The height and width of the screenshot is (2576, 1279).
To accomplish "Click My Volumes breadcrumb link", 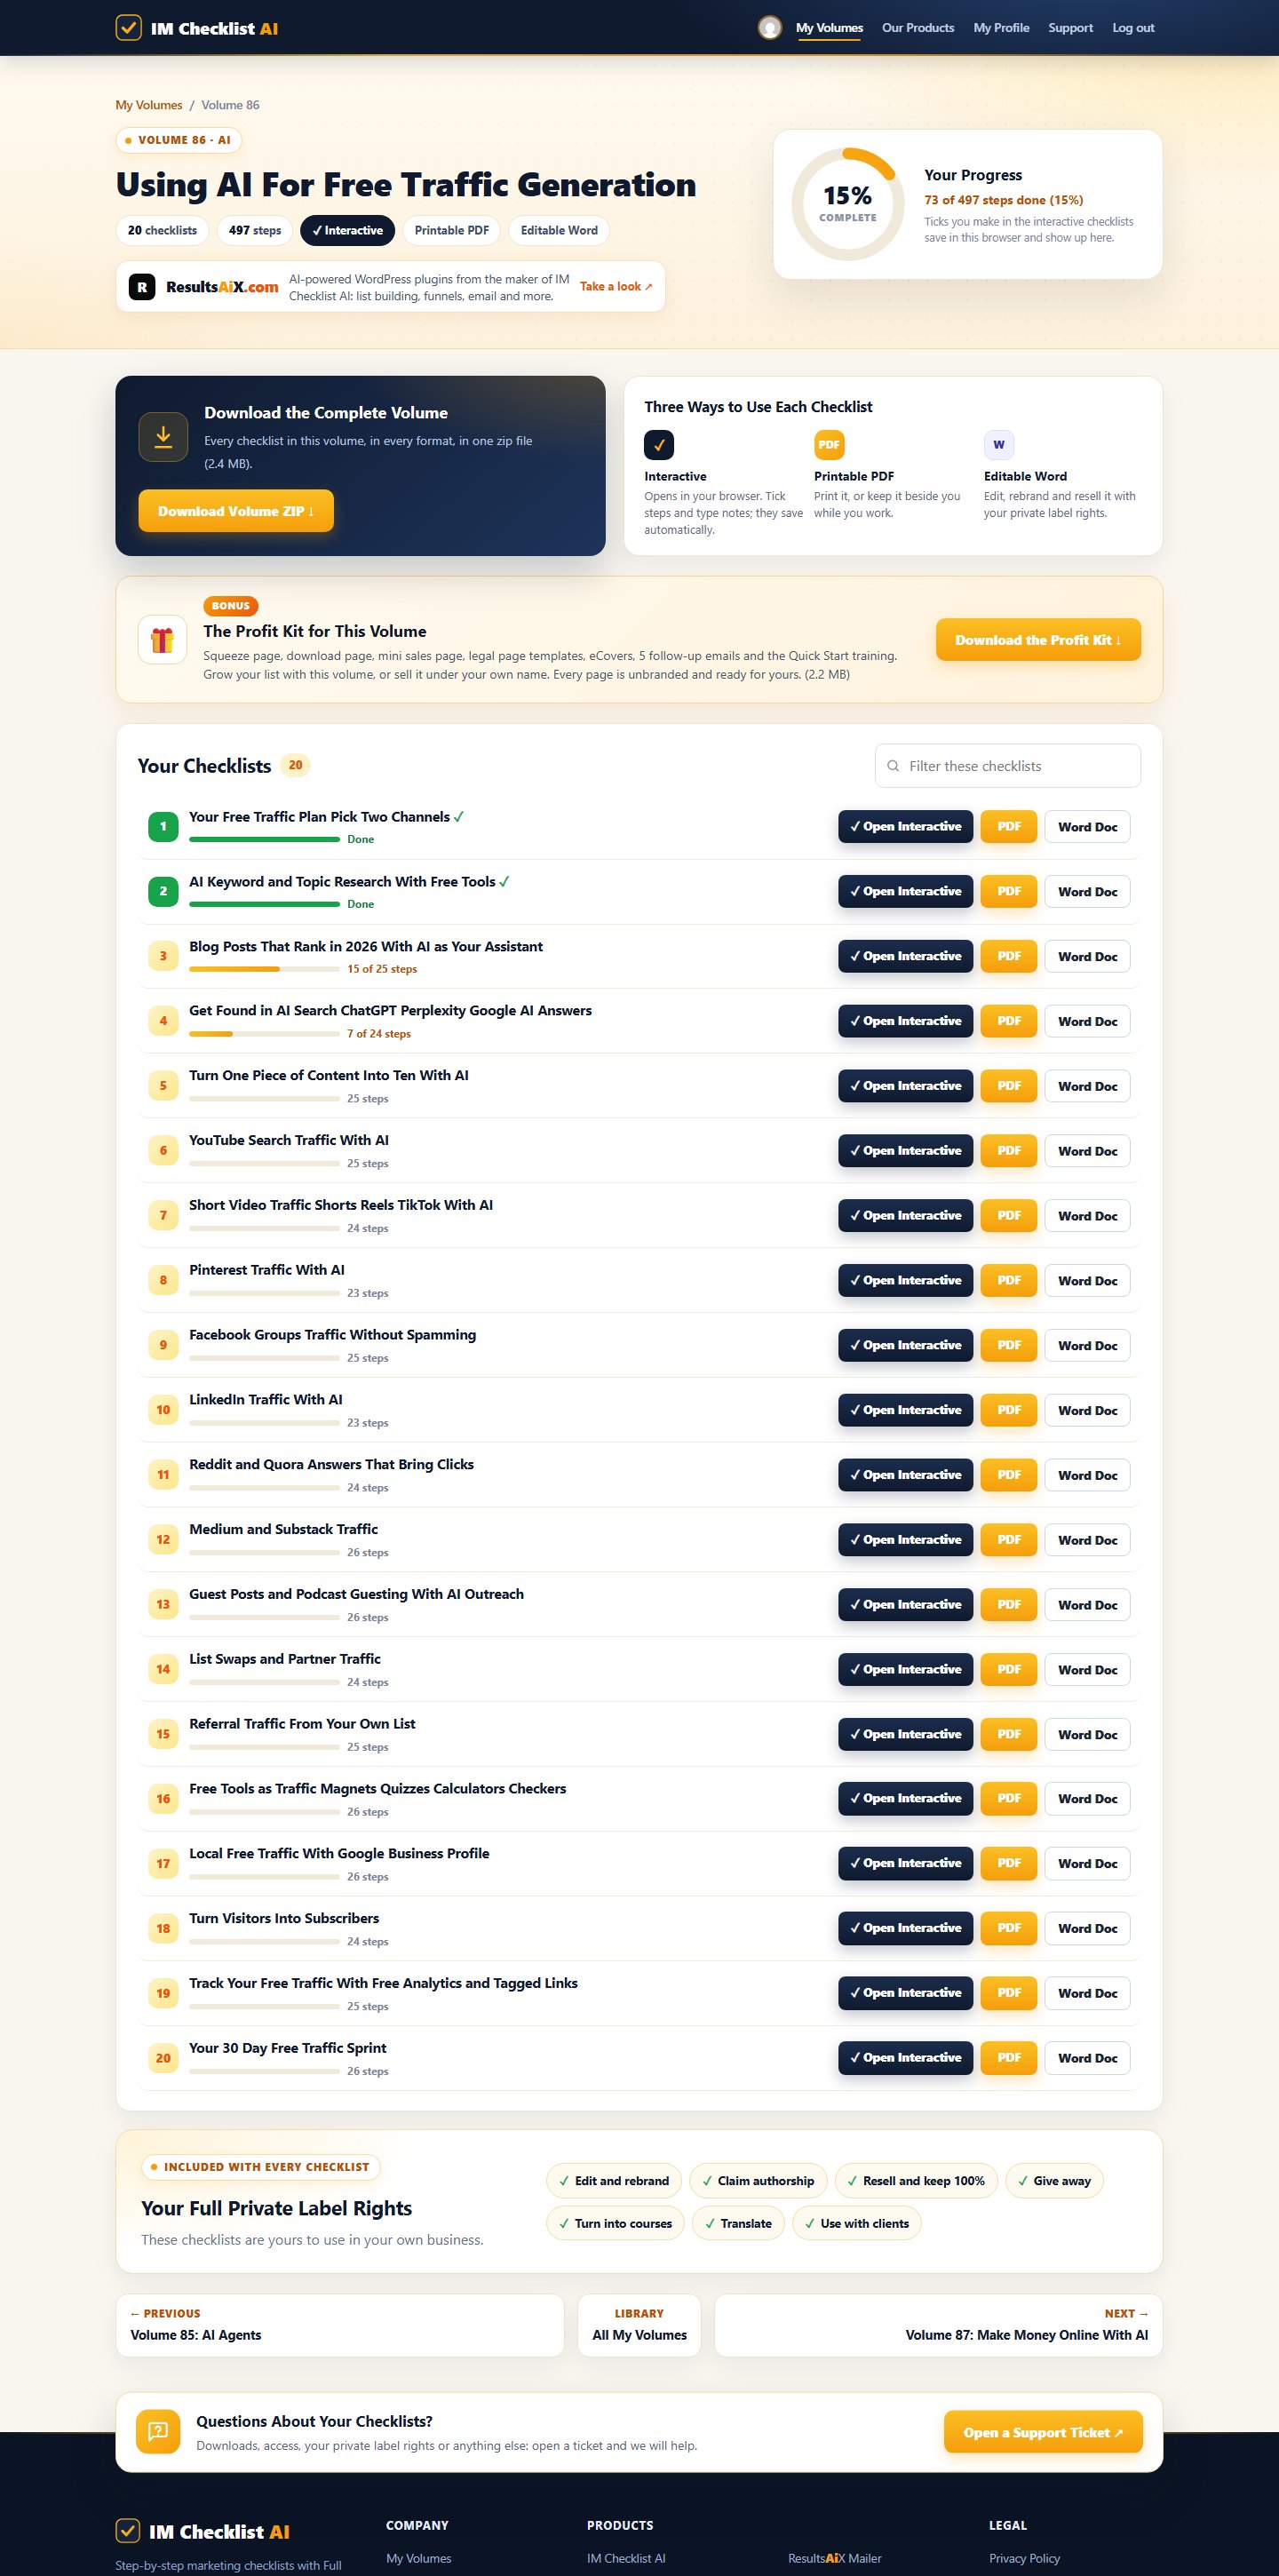I will (149, 105).
